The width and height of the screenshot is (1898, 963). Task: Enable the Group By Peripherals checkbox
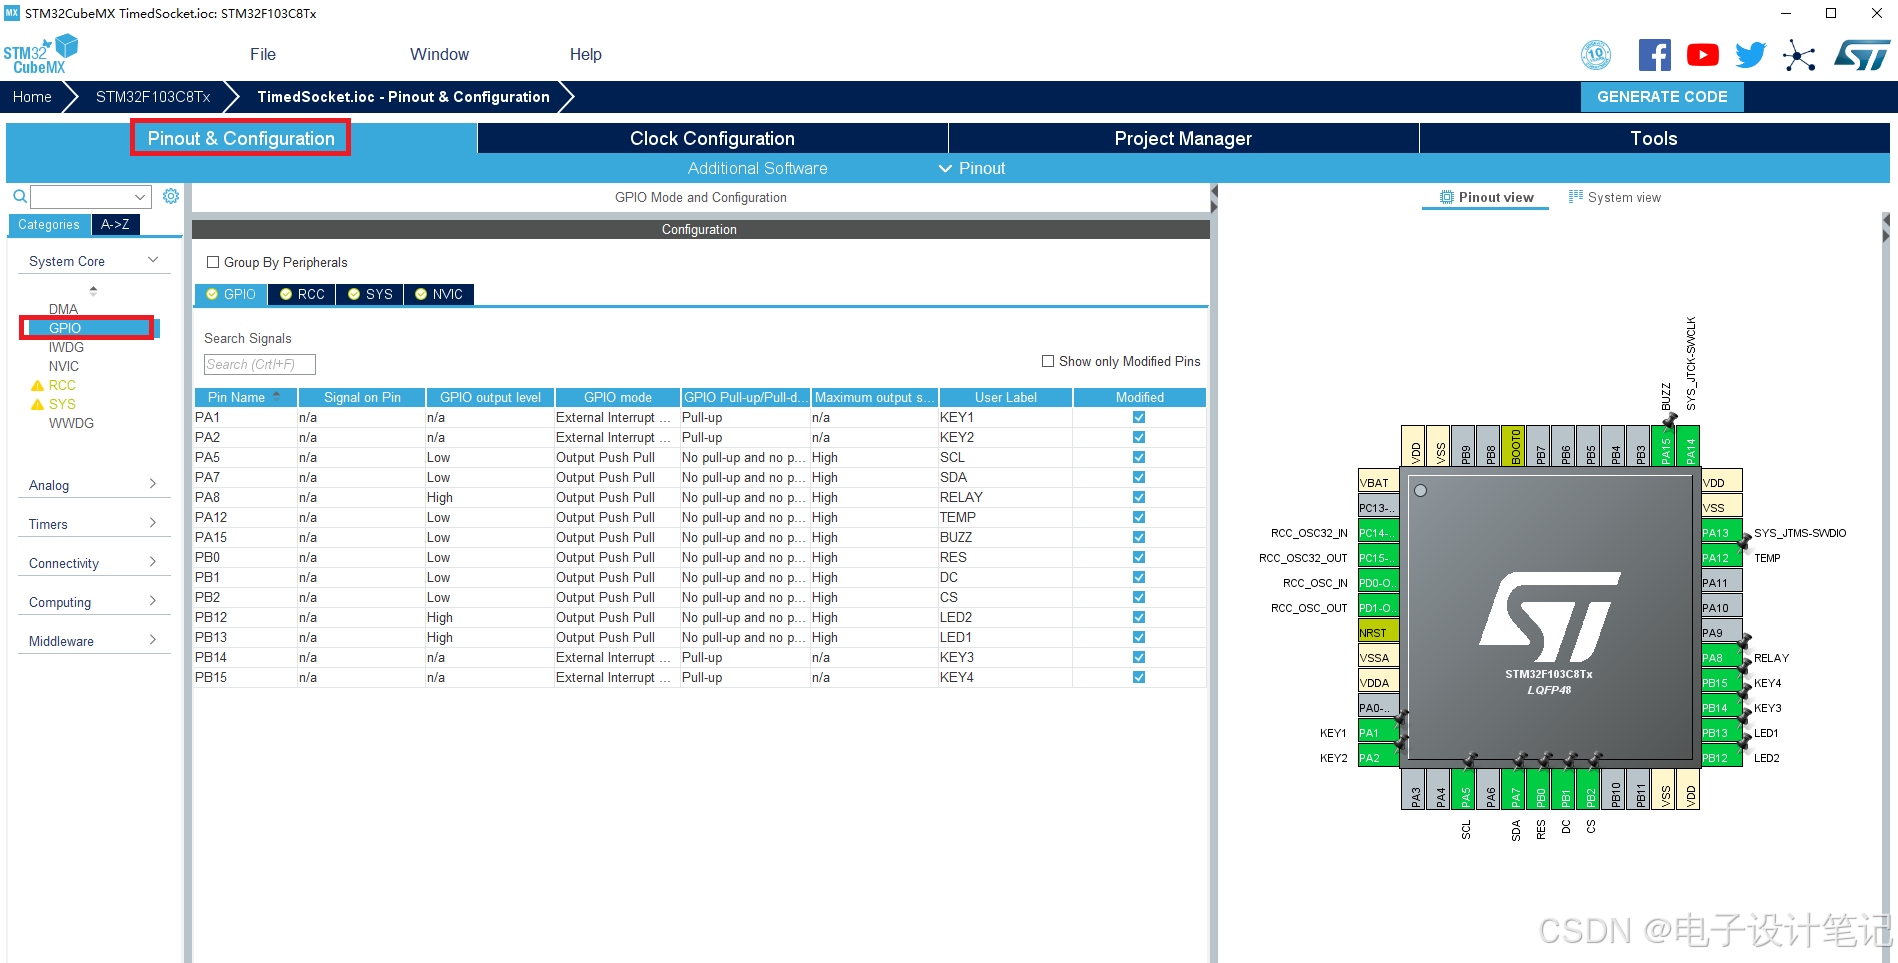pyautogui.click(x=212, y=262)
